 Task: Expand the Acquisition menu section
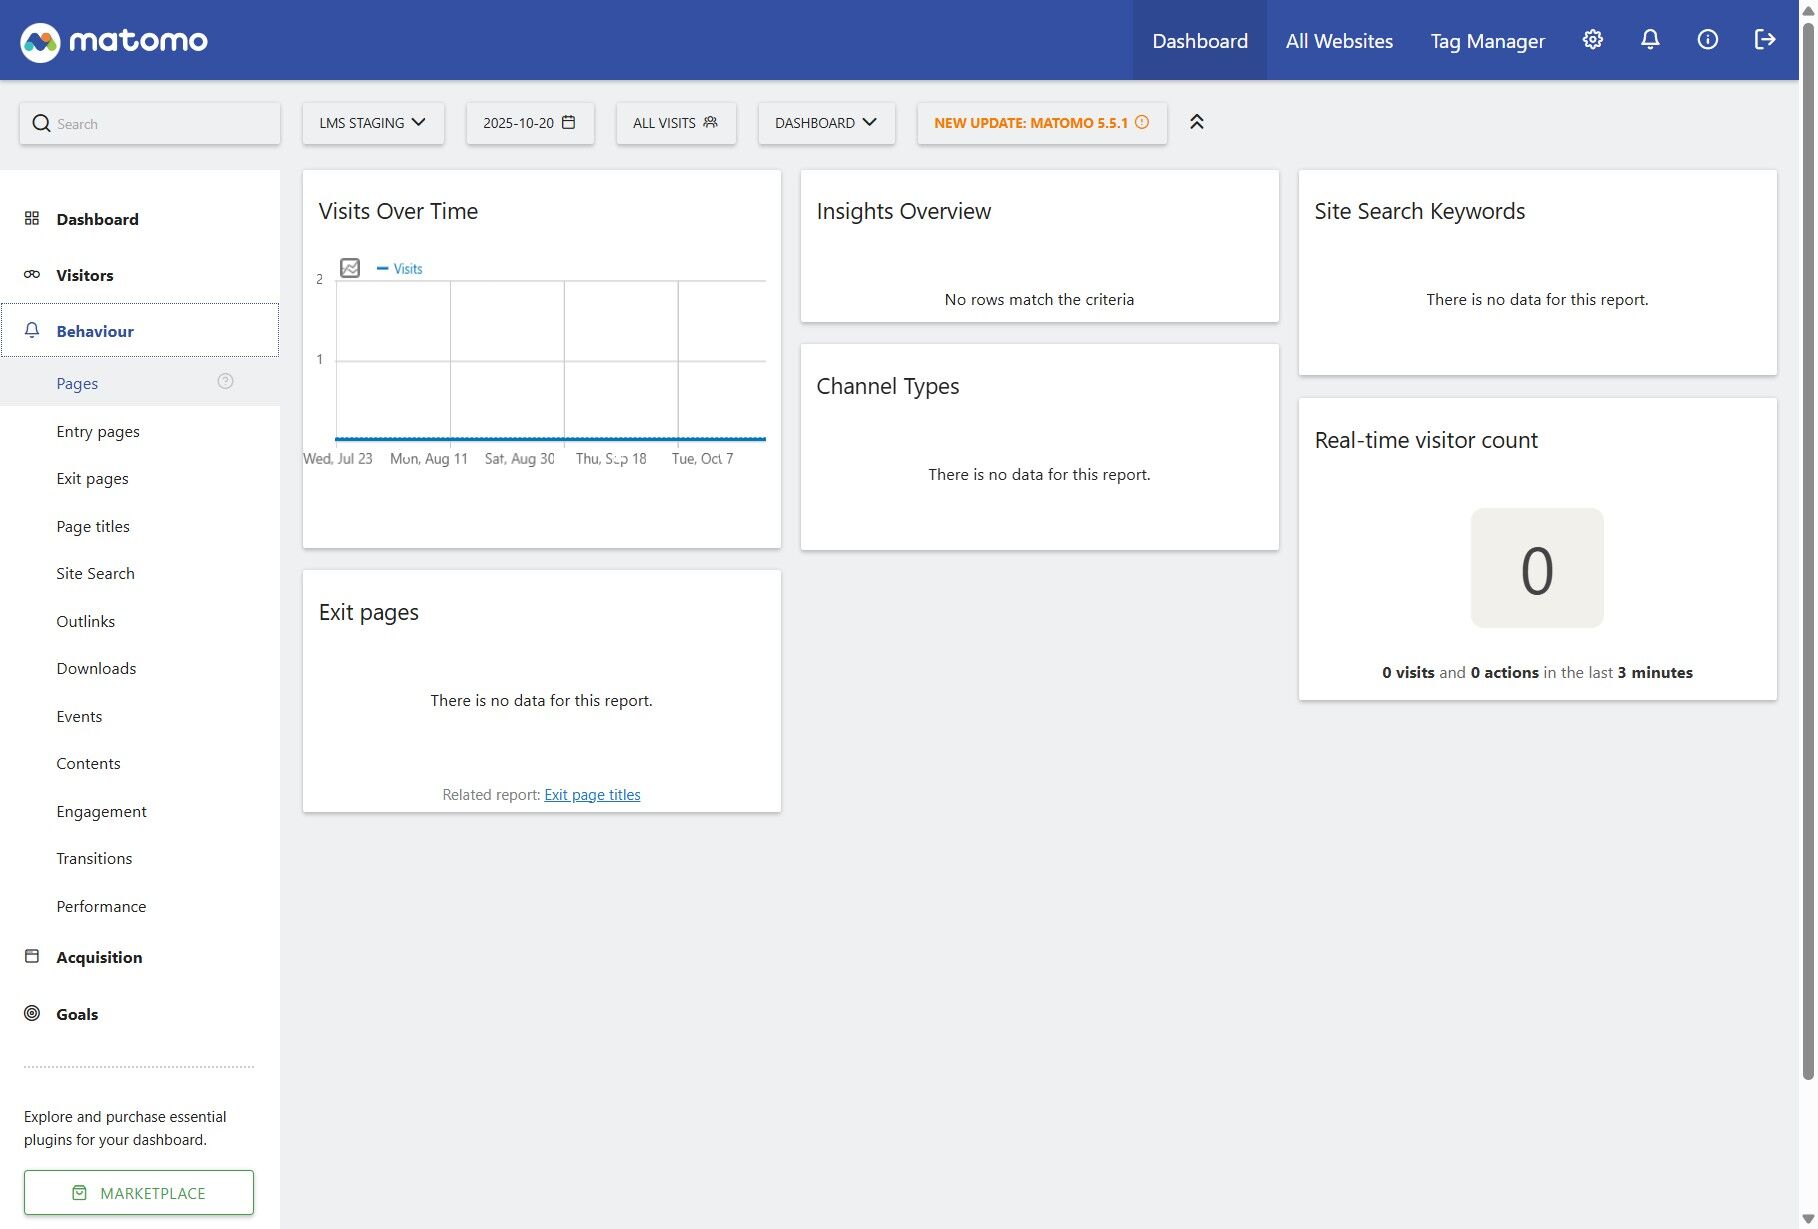(99, 957)
